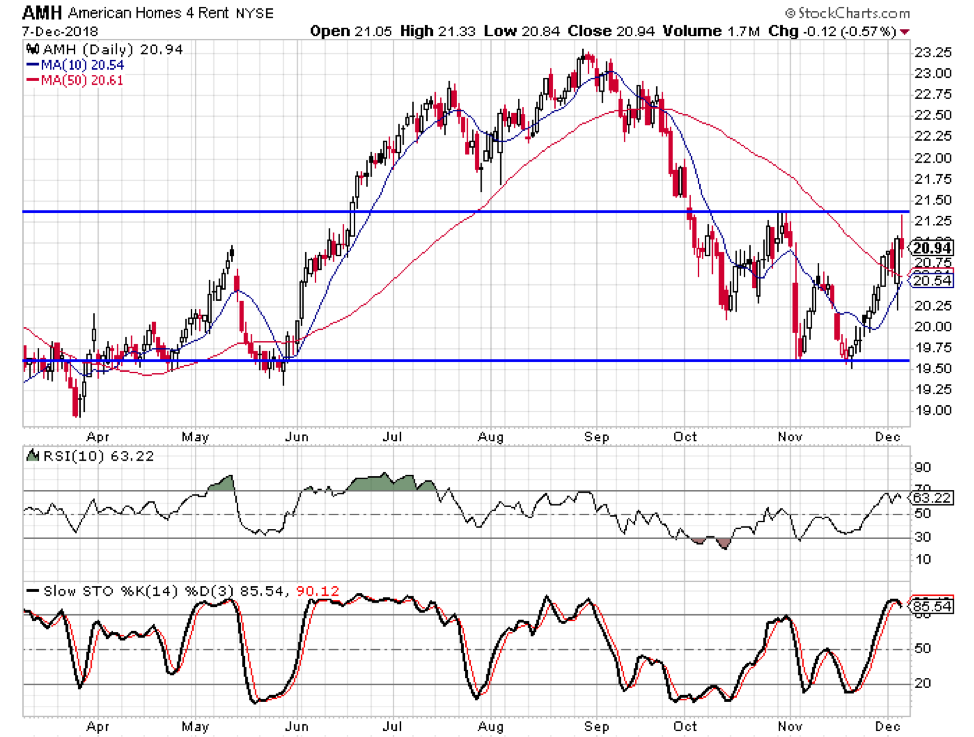Click the Dec label under the price chart
The height and width of the screenshot is (737, 974).
(888, 437)
